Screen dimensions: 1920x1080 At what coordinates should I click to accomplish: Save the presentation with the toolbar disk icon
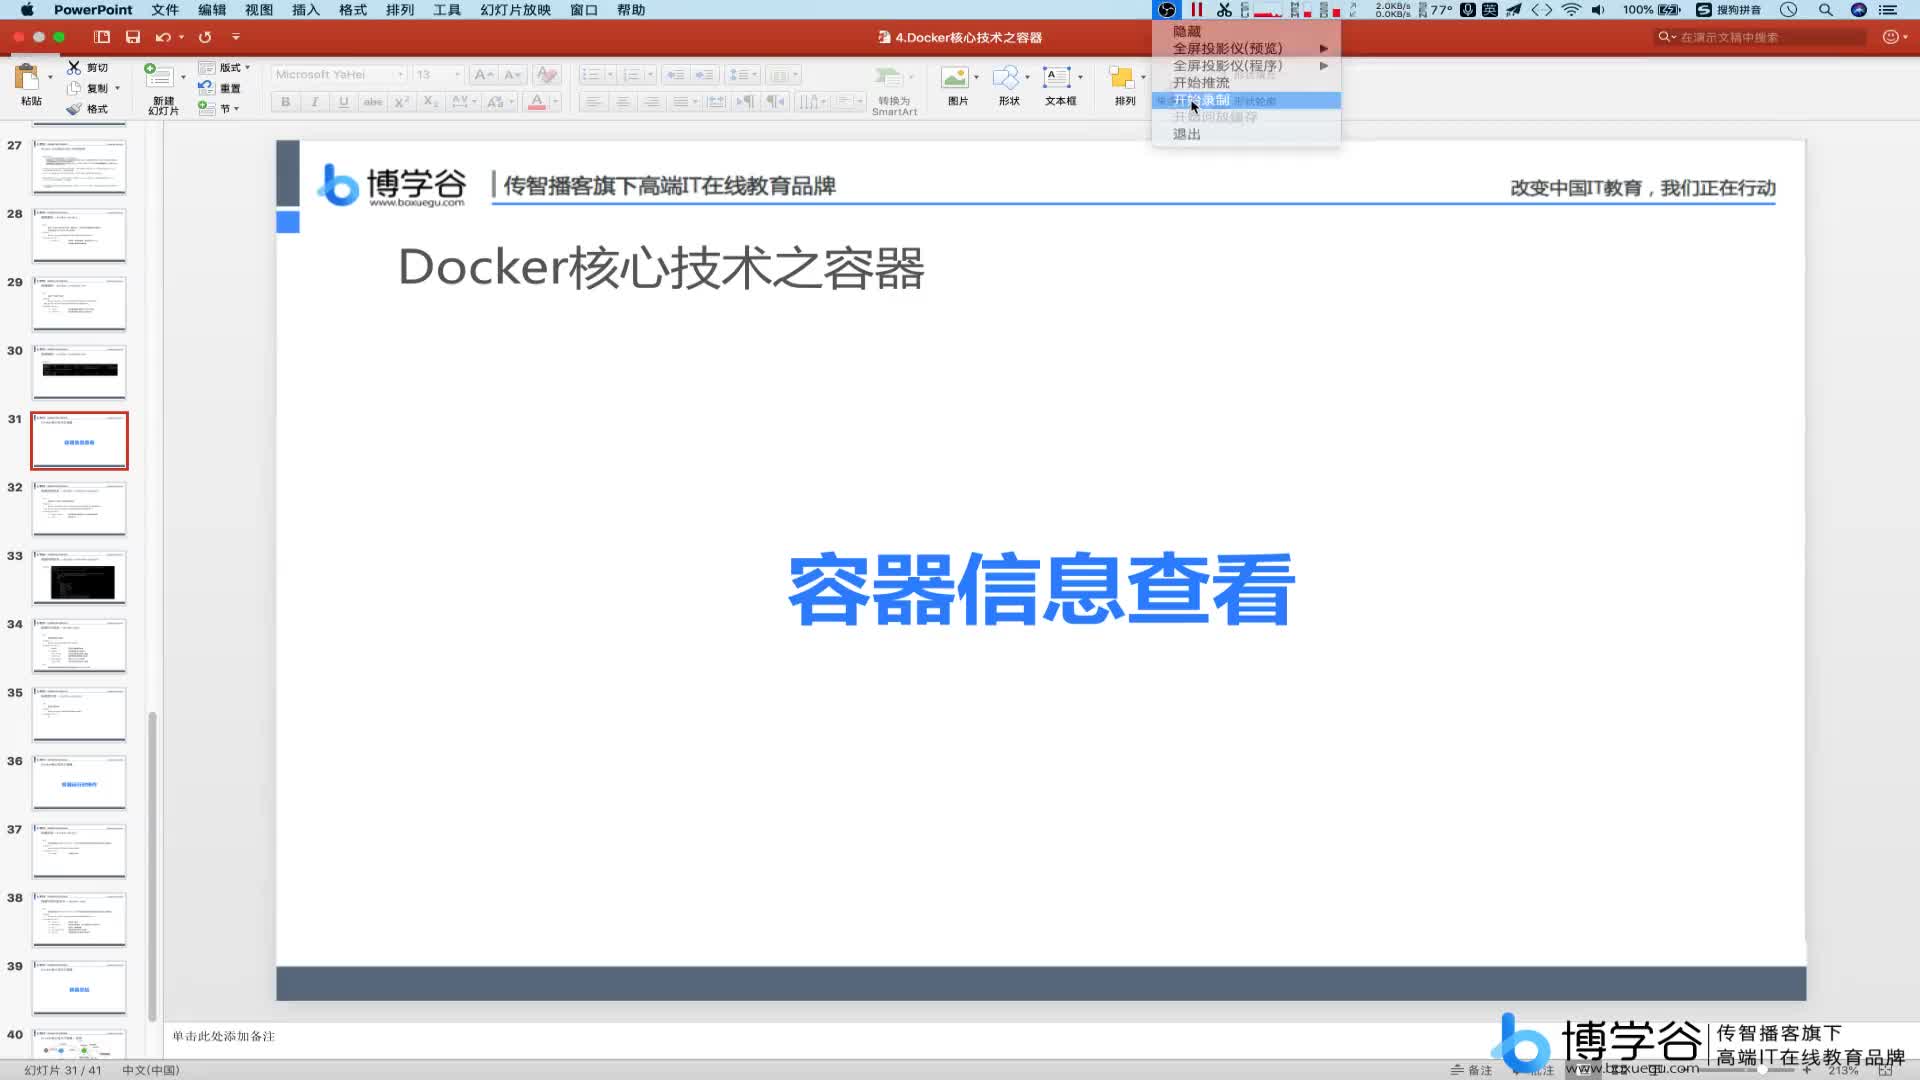133,37
